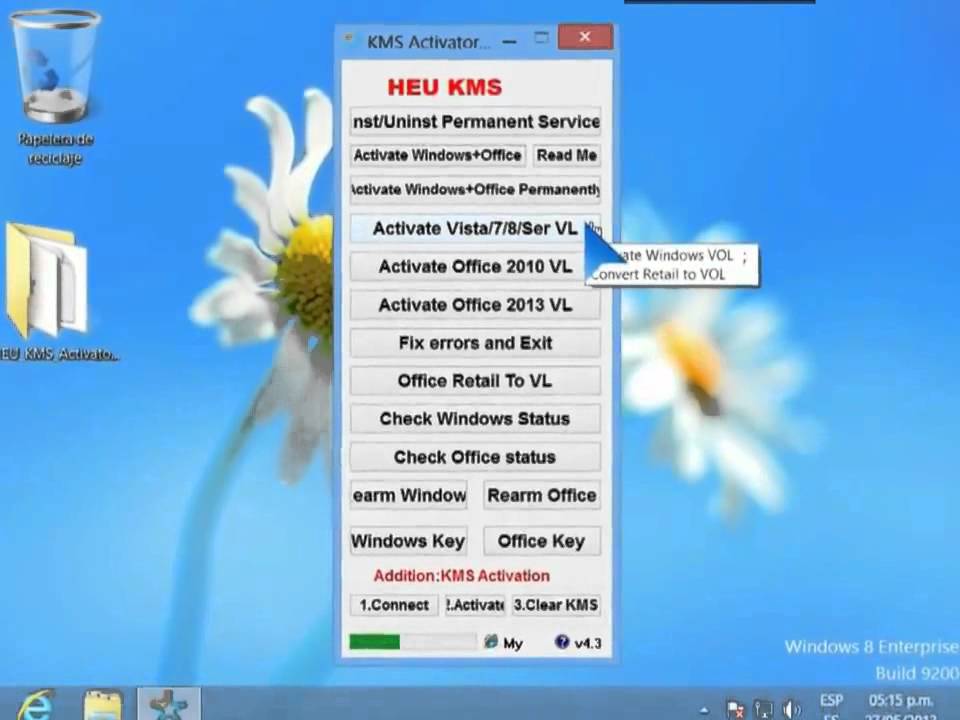Click Inst/Uninst Permanent Service button
The image size is (960, 720).
[475, 122]
